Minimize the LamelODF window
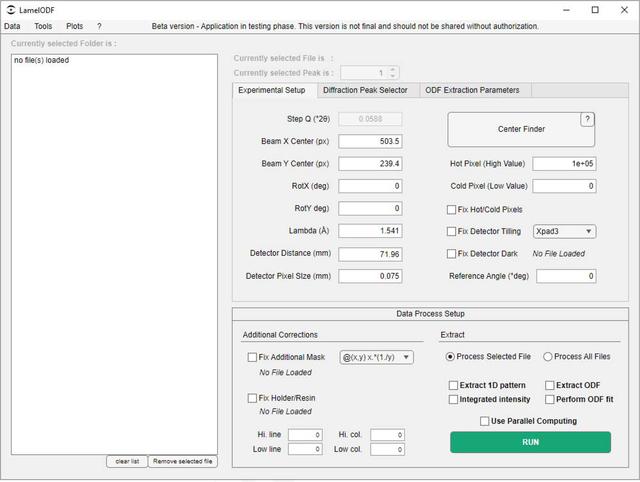Viewport: 640px width, 482px height. [566, 10]
